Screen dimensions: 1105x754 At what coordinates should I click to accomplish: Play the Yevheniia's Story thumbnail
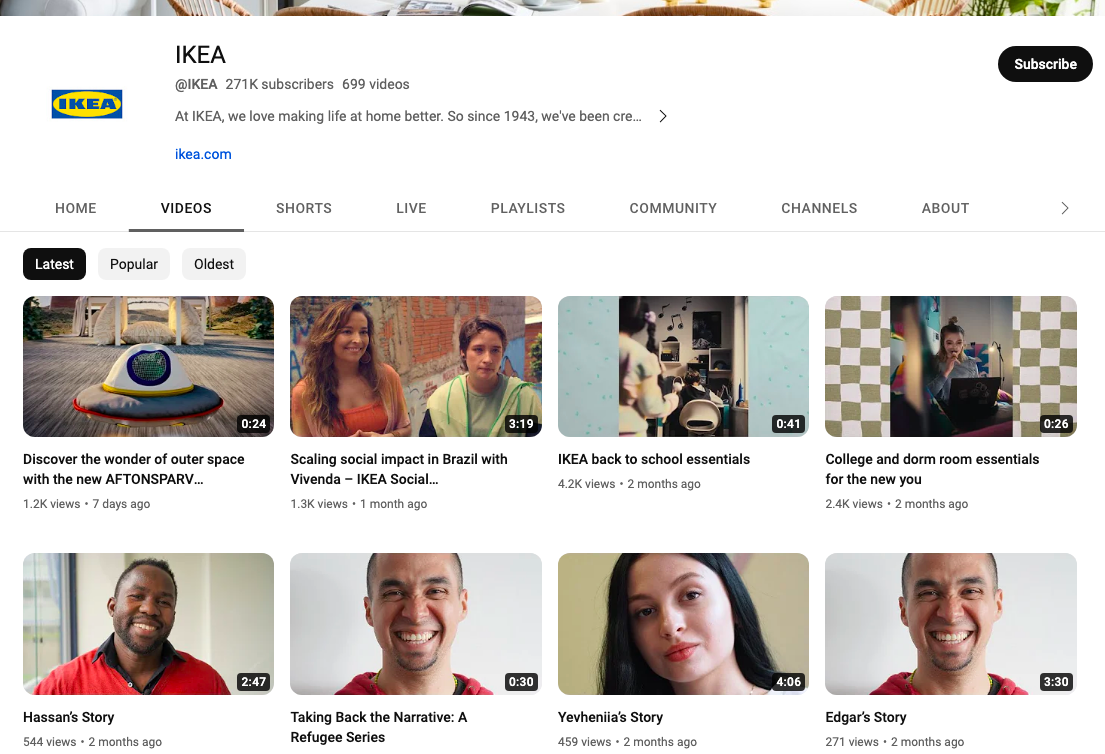click(x=683, y=624)
